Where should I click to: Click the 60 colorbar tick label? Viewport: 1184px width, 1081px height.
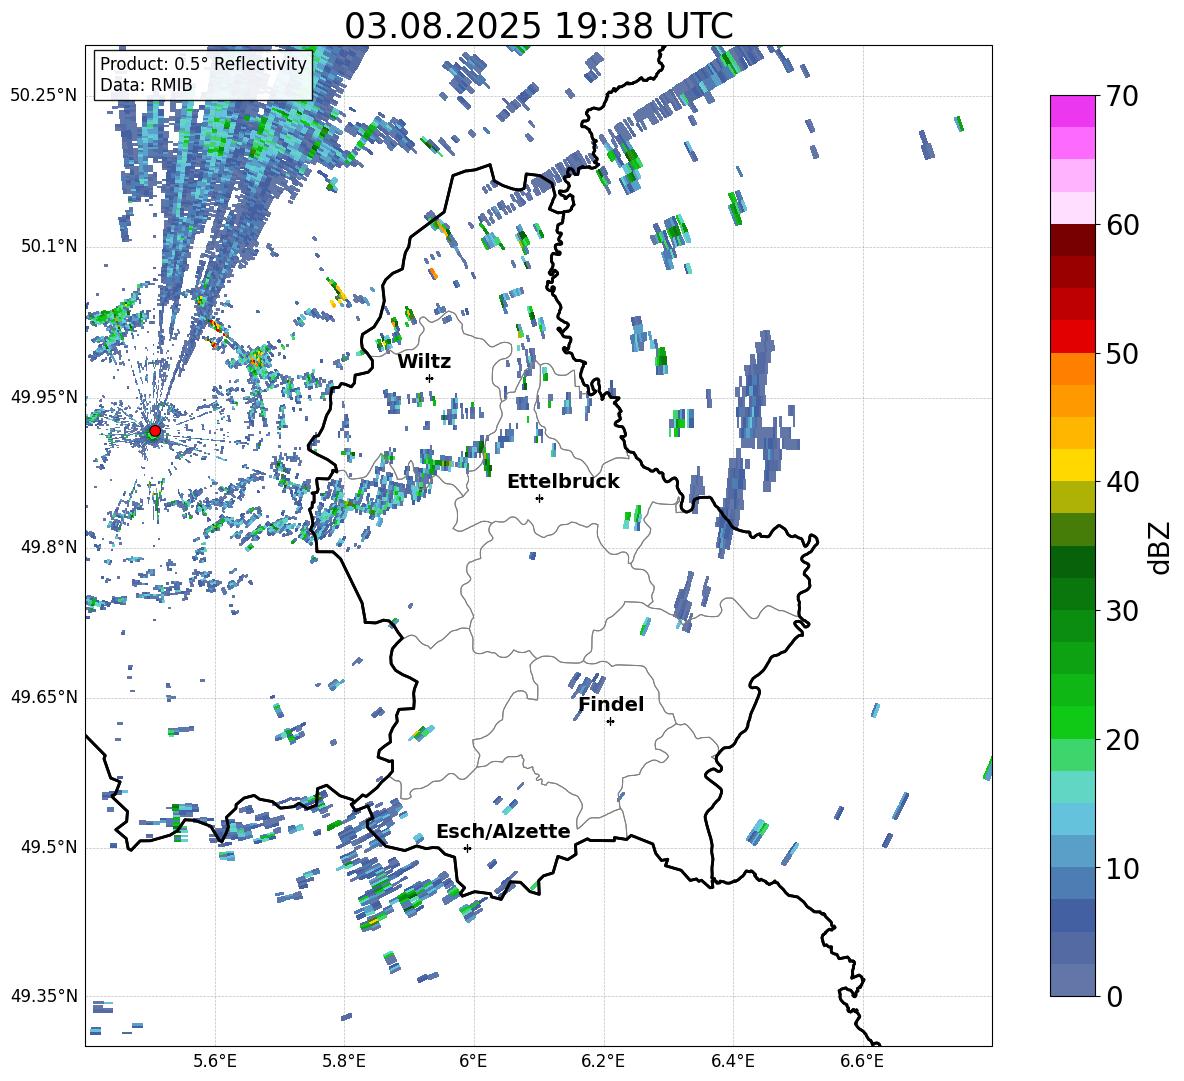[x=1123, y=225]
